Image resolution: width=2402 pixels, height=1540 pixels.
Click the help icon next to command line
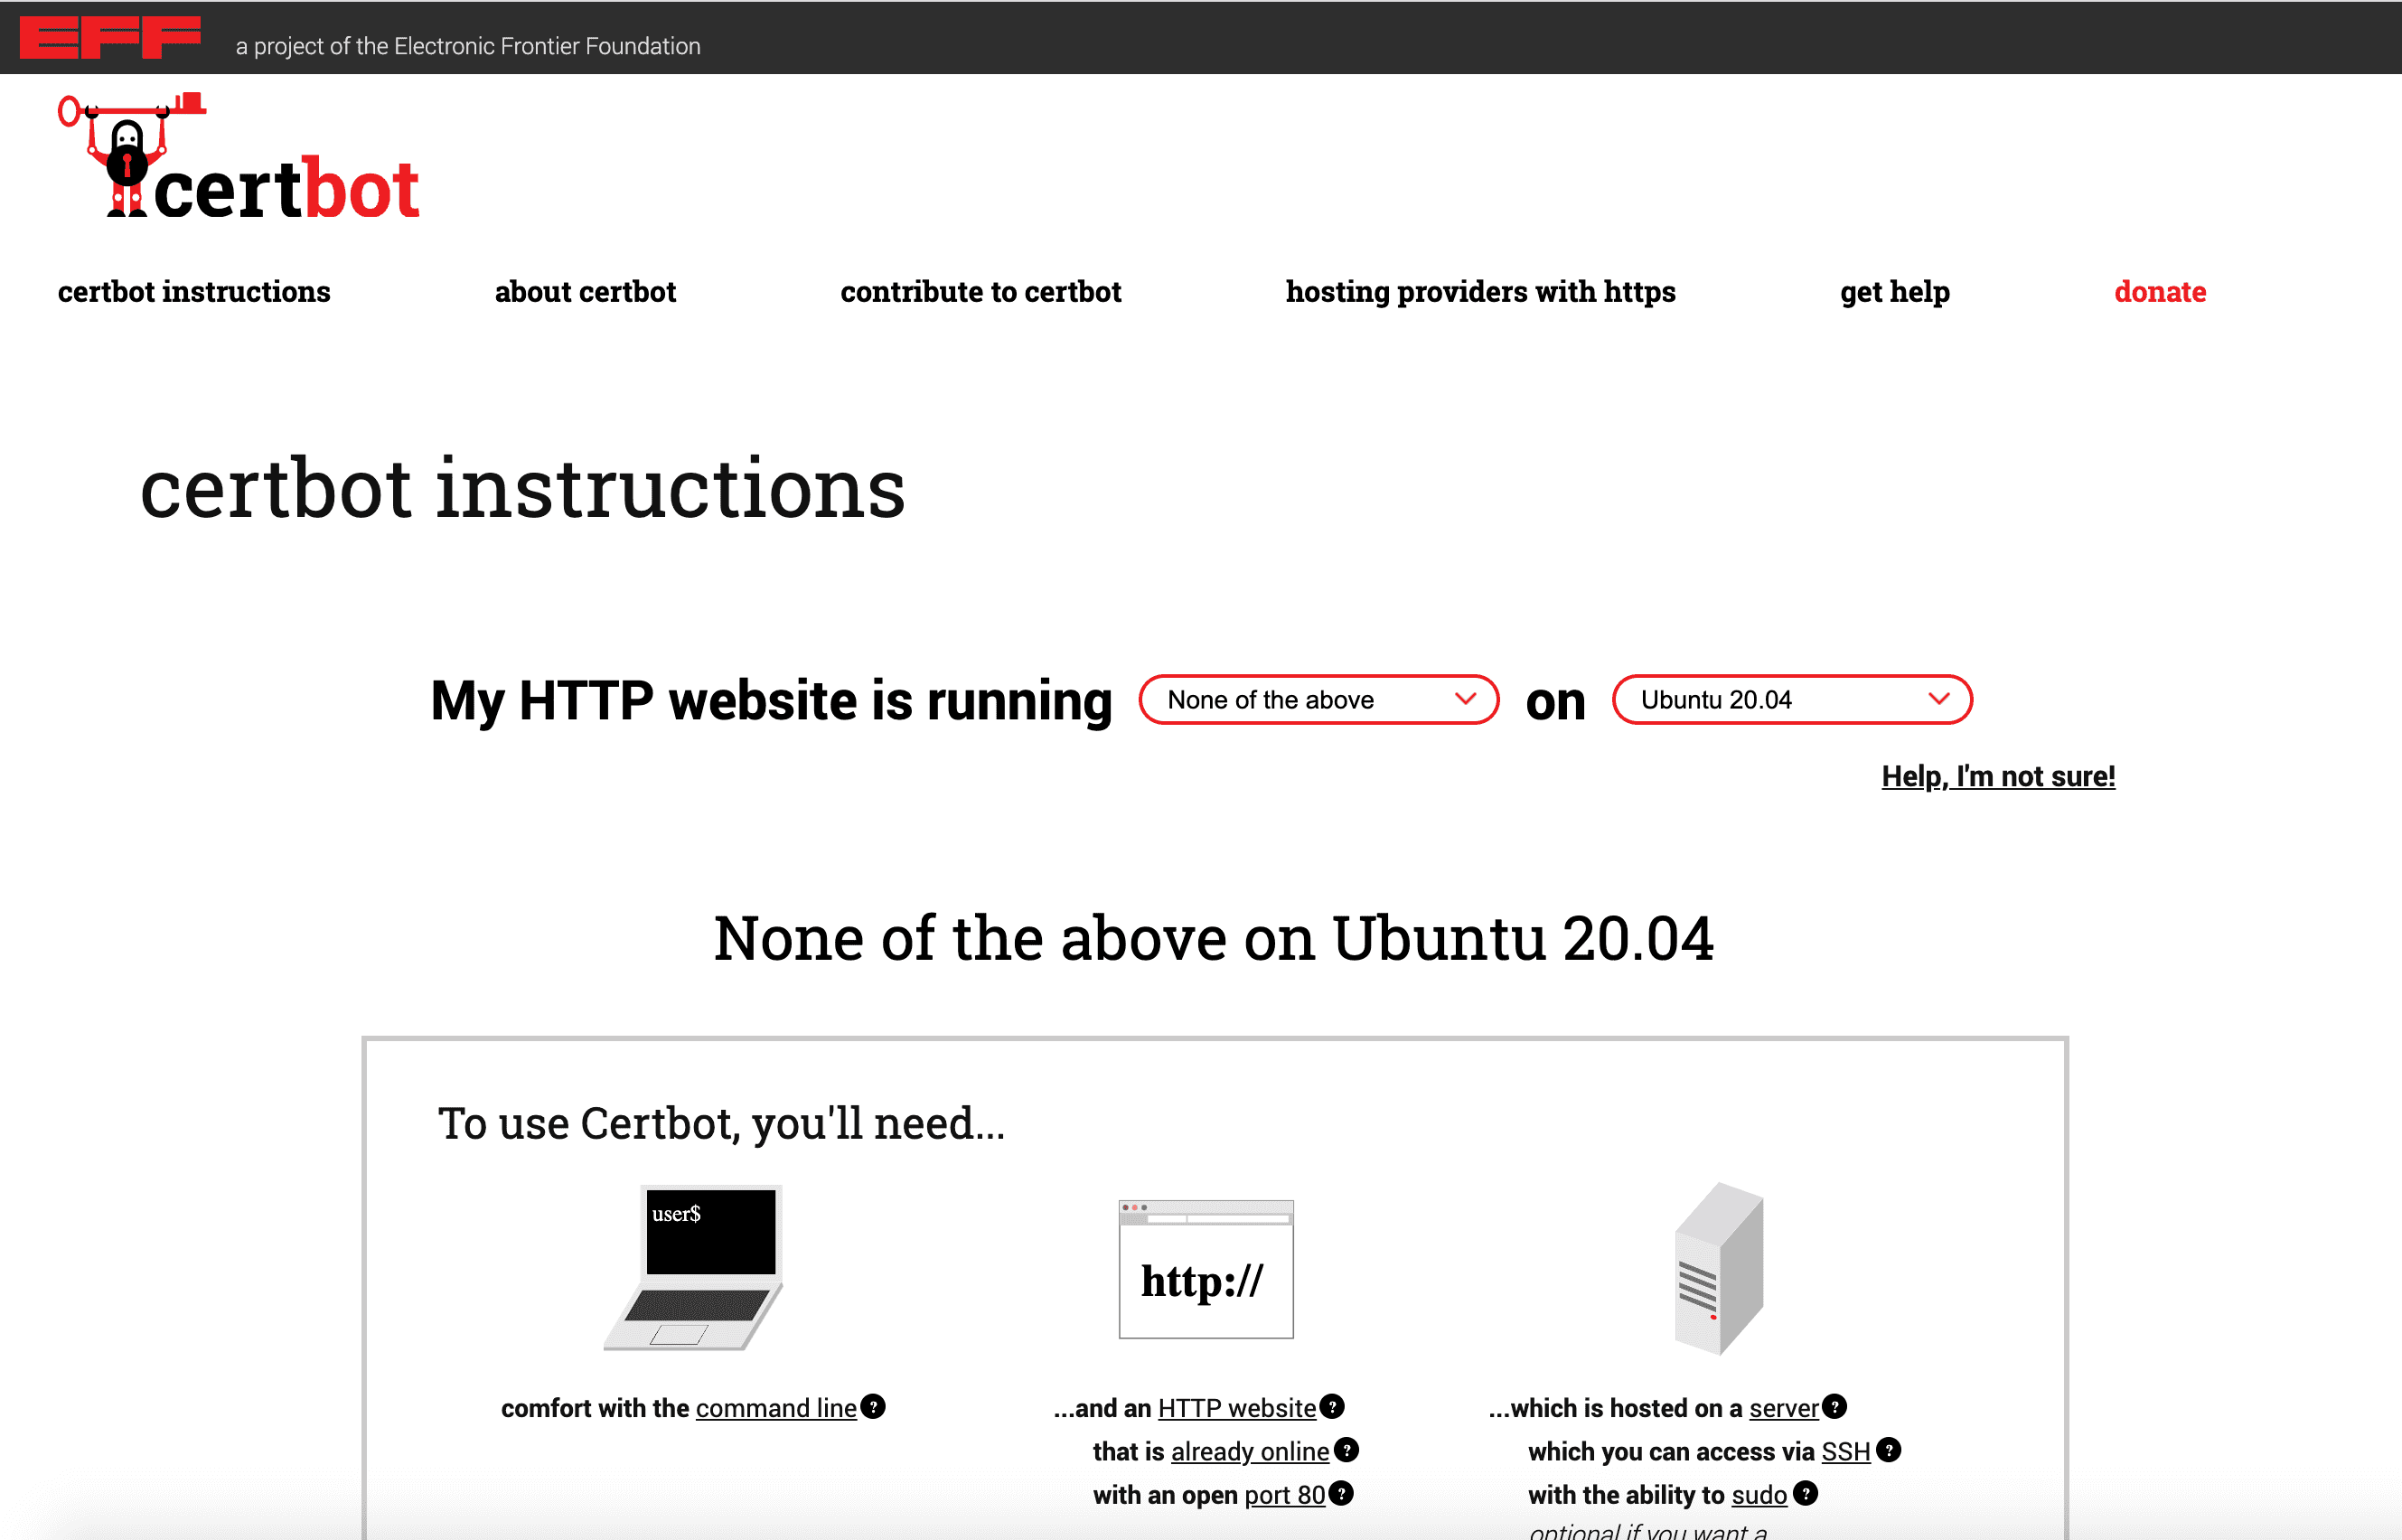(873, 1407)
